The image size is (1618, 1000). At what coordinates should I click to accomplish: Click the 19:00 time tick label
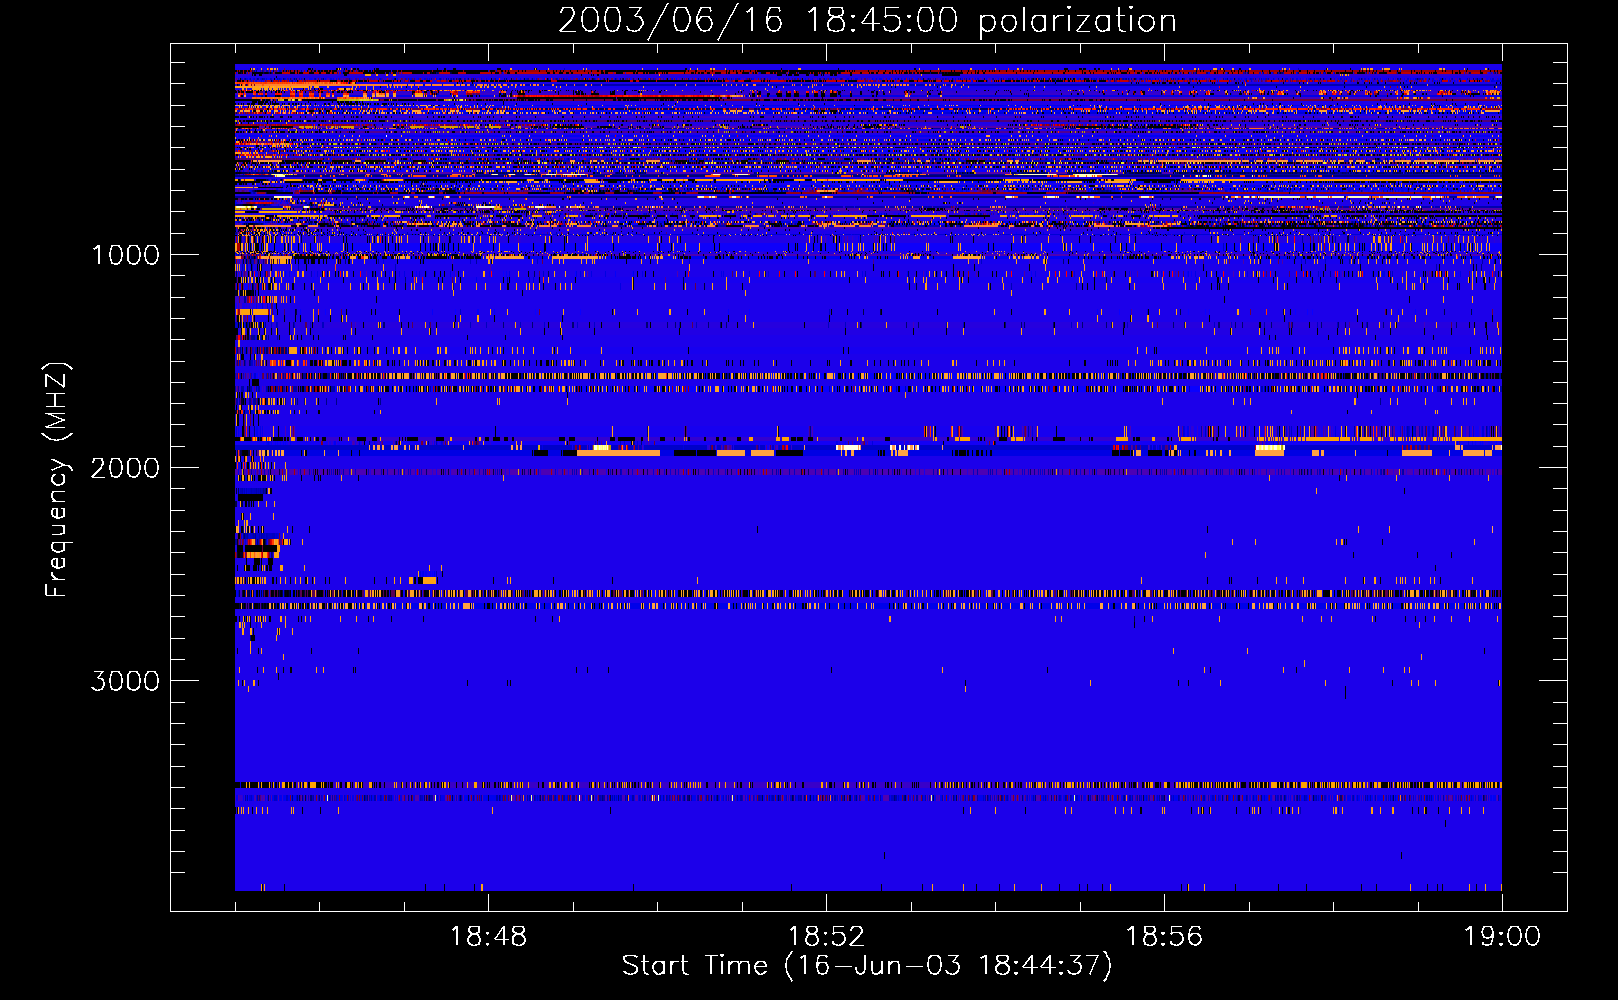(1502, 937)
